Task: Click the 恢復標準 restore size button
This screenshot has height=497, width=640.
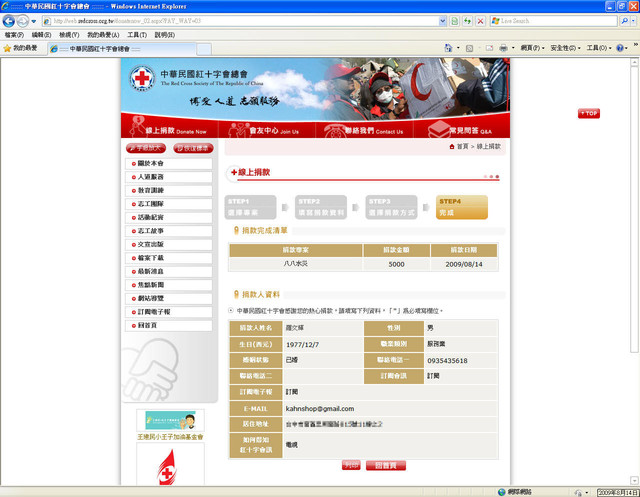Action: coord(193,148)
